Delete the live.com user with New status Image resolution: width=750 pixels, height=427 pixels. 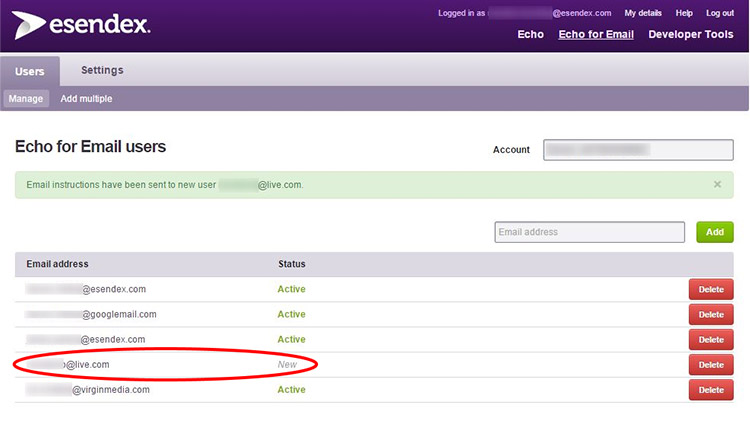pyautogui.click(x=711, y=365)
